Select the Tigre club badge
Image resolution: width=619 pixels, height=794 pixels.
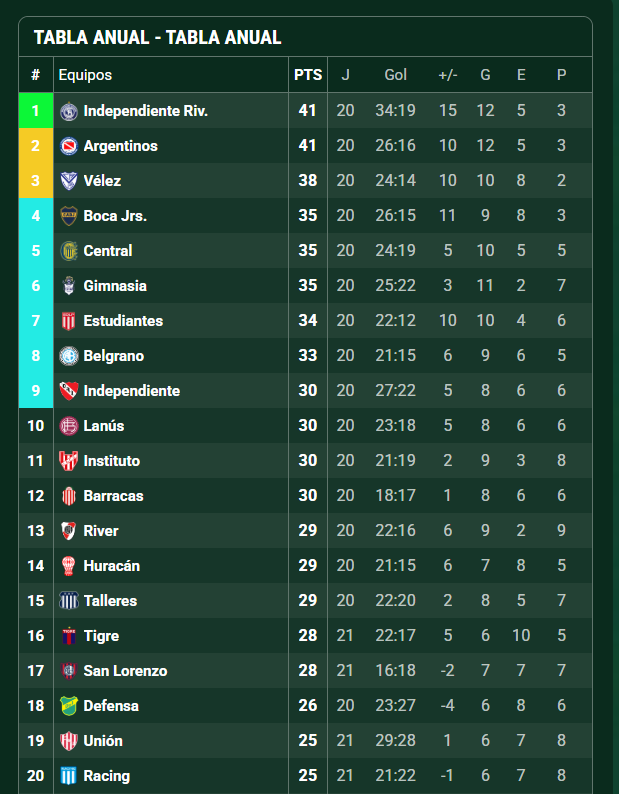tap(68, 636)
